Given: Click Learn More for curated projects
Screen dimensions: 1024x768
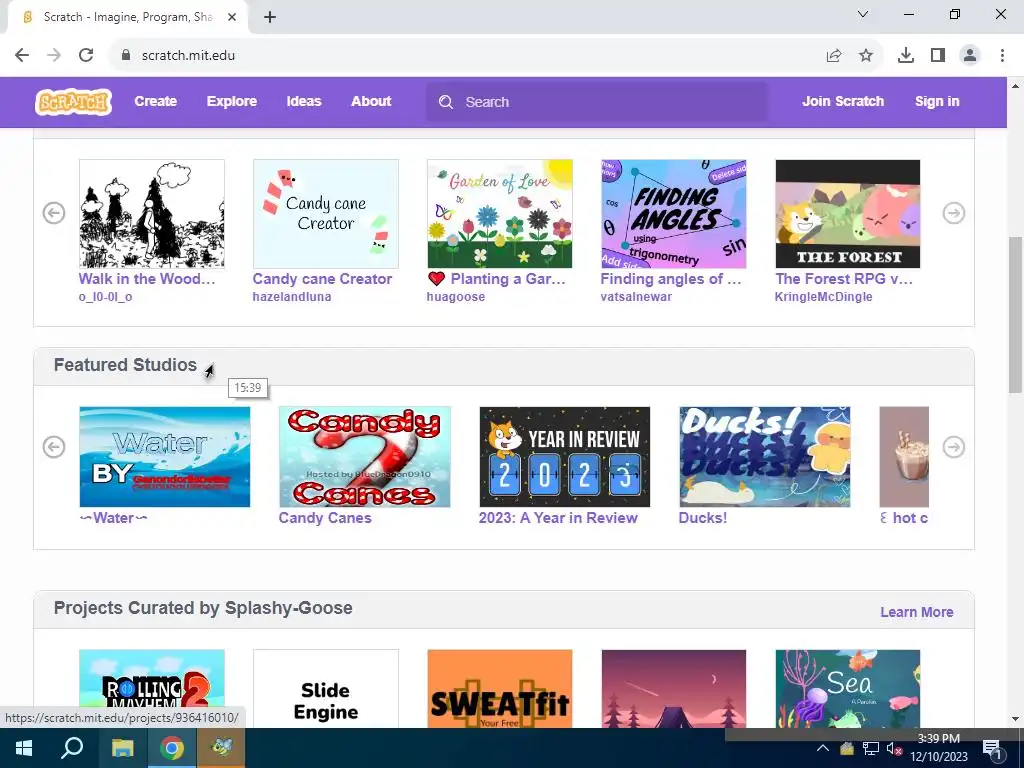Looking at the screenshot, I should pos(916,612).
